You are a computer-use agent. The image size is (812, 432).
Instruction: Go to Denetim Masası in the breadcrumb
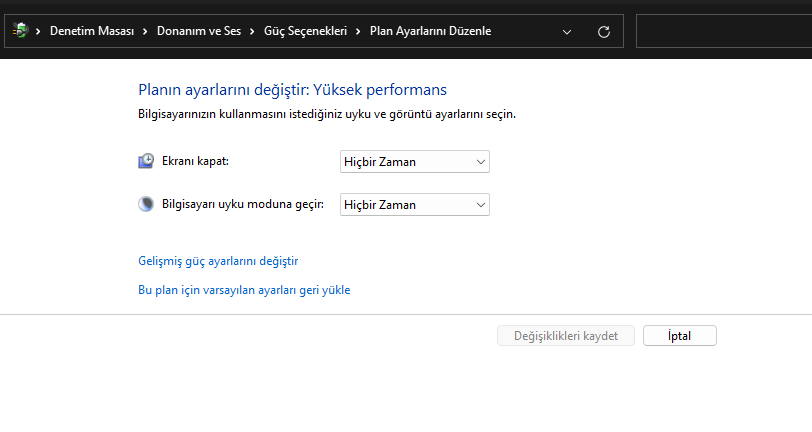click(93, 31)
